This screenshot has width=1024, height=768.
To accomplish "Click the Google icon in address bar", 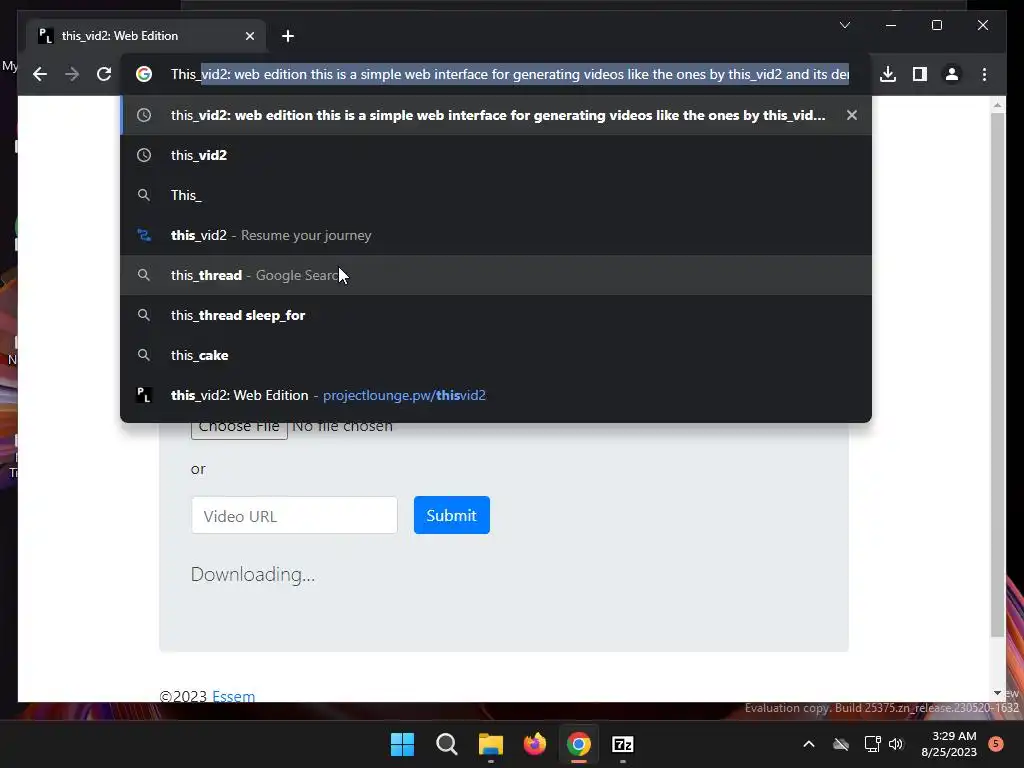I will (144, 74).
